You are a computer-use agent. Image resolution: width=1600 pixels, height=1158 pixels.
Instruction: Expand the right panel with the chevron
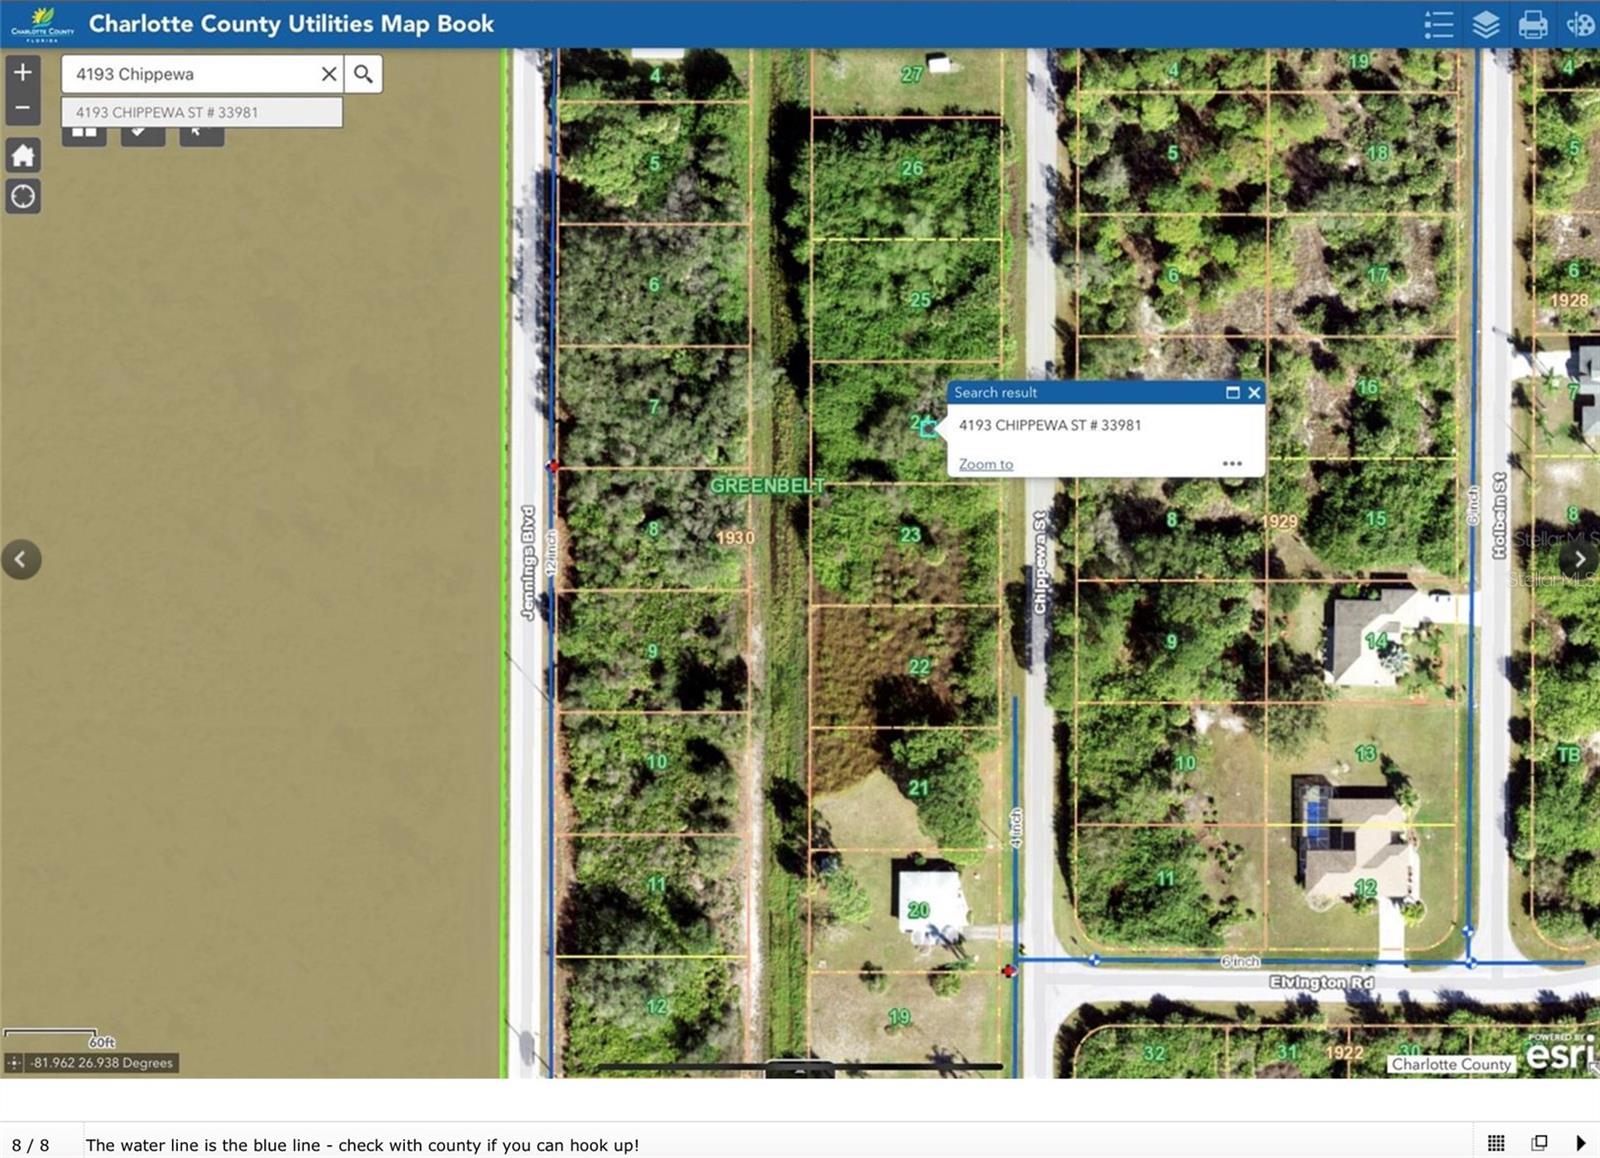pos(1578,559)
